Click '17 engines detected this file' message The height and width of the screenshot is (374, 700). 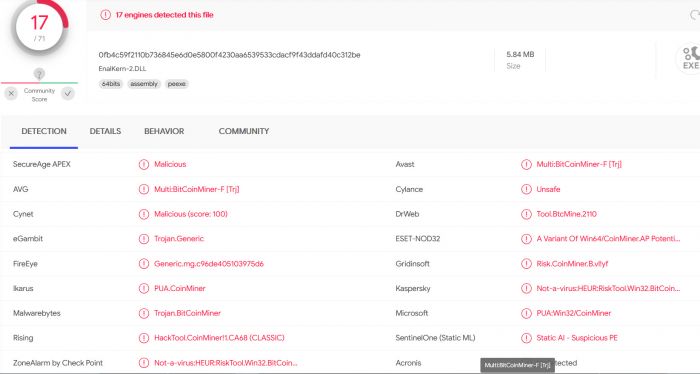164,15
